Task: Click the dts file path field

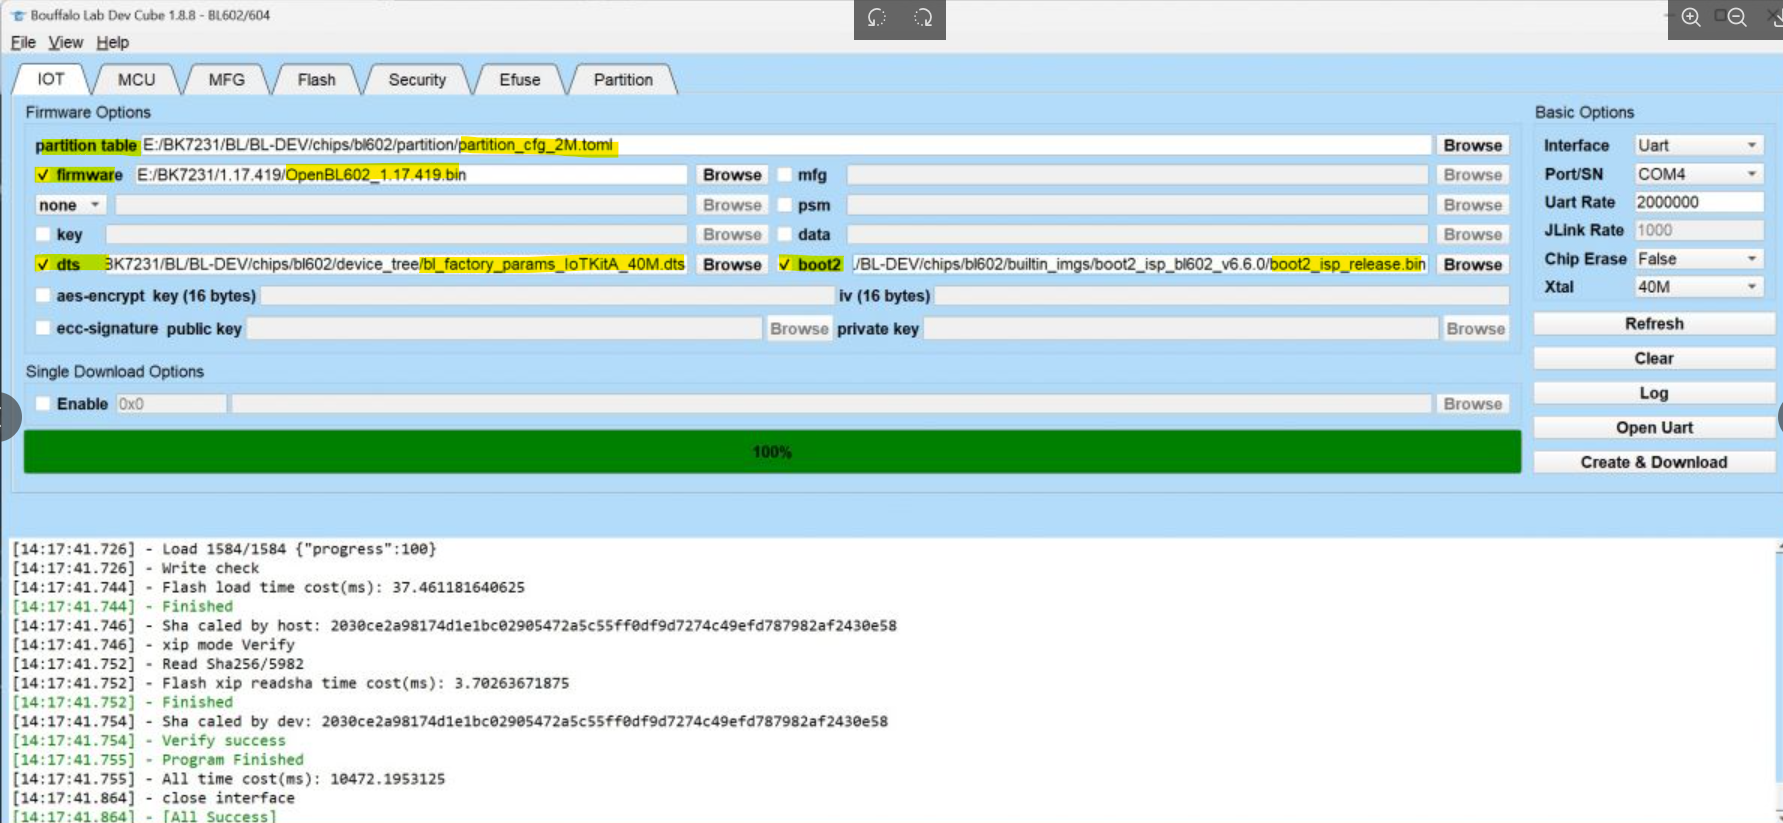Action: pos(395,264)
